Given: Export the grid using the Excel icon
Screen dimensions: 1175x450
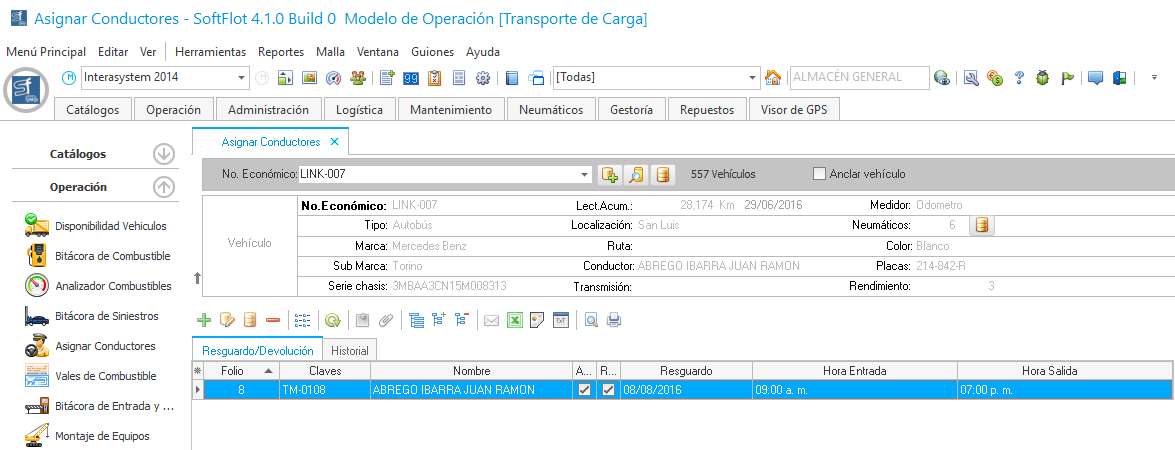Looking at the screenshot, I should click(514, 320).
